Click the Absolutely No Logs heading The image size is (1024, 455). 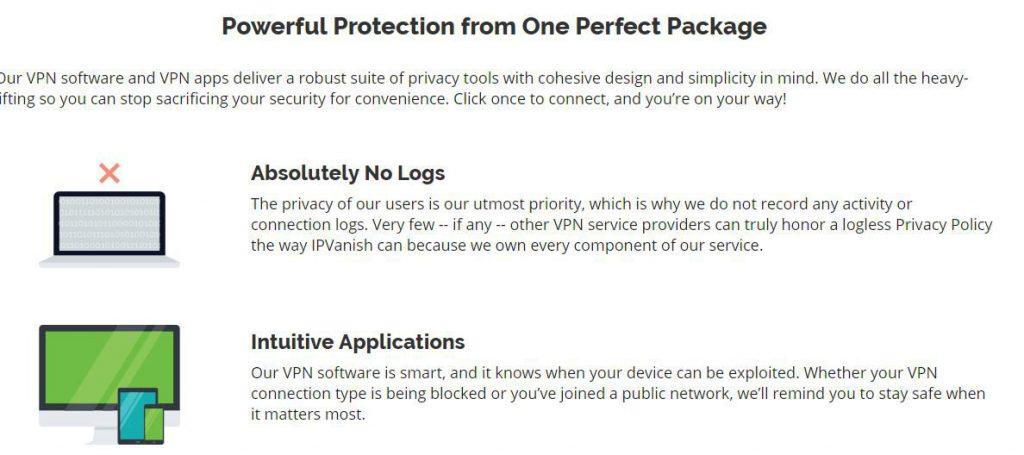[x=348, y=173]
